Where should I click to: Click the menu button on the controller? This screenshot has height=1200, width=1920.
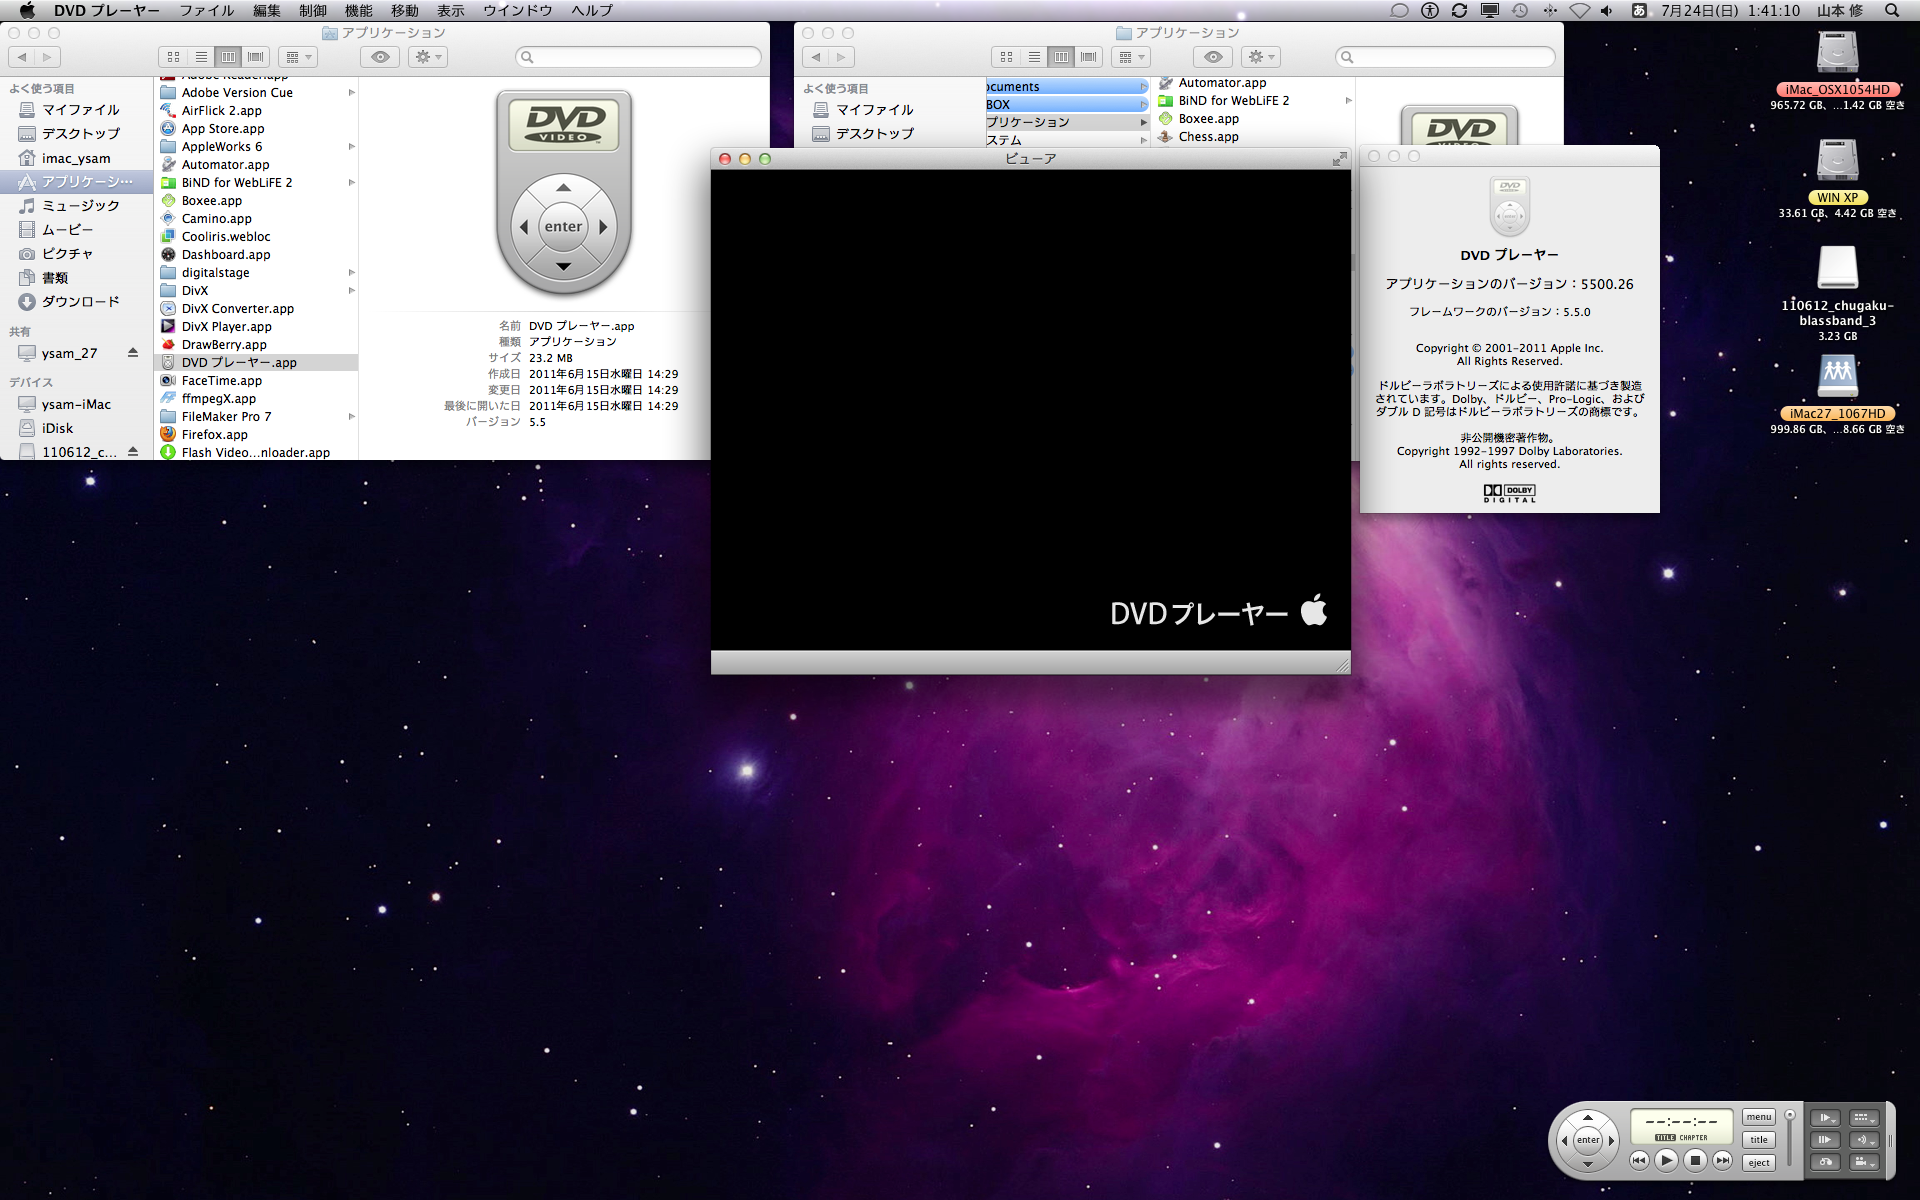pyautogui.click(x=1759, y=1117)
